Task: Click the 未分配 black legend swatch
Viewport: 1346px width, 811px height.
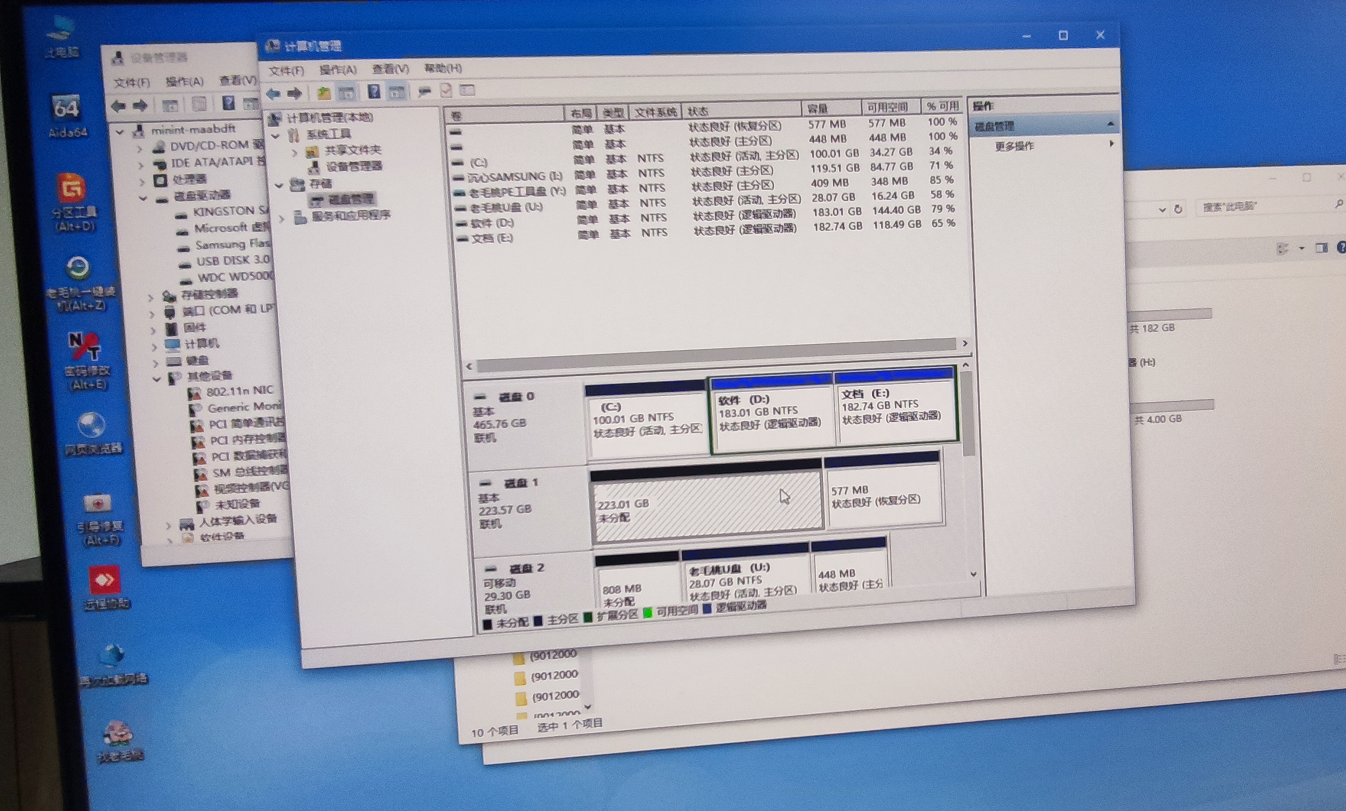Action: (x=488, y=623)
